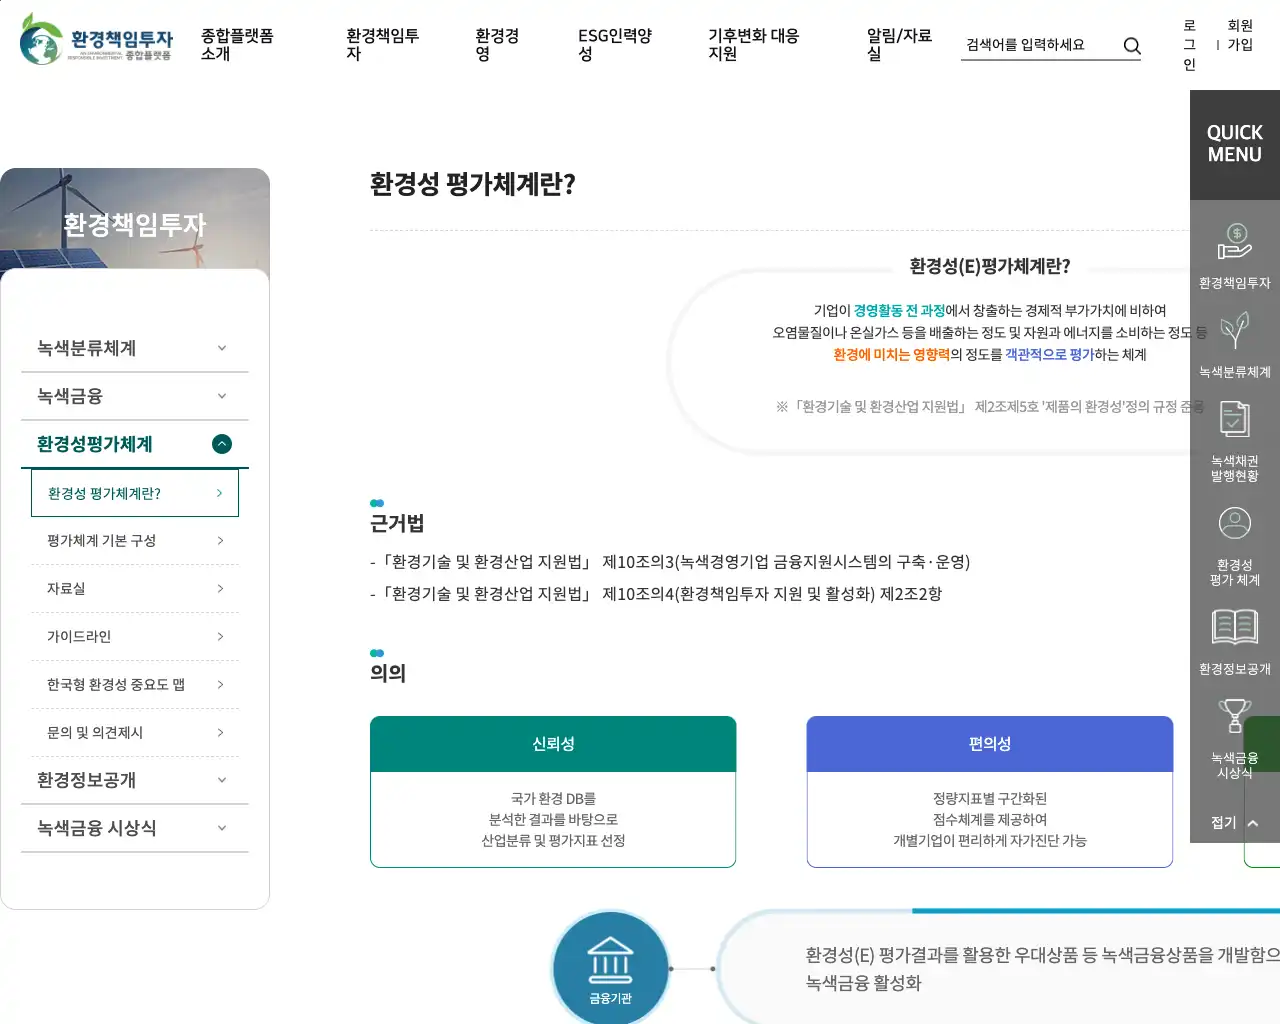This screenshot has height=1024, width=1280.
Task: Click the 회원가입 link
Action: pos(1240,35)
